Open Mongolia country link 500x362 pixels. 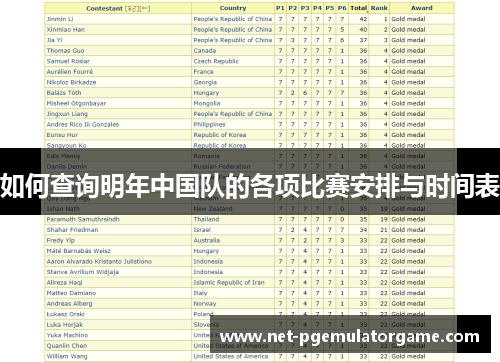point(207,103)
